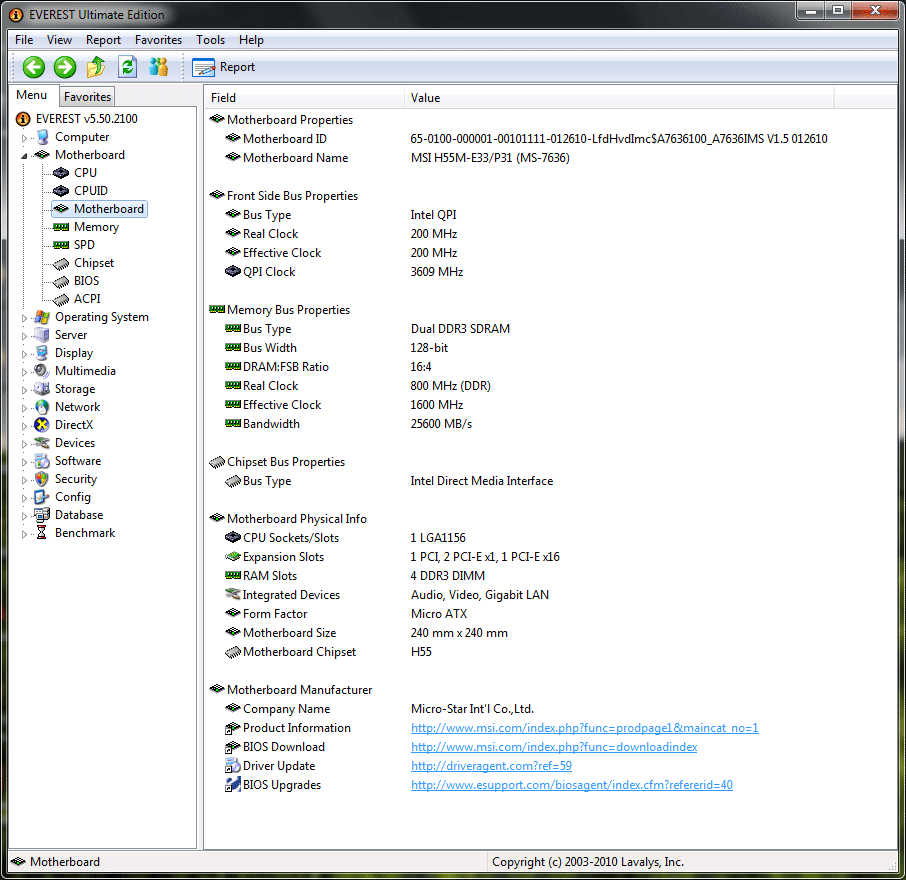Select the Bandwidth row
This screenshot has width=906, height=880.
pos(348,424)
